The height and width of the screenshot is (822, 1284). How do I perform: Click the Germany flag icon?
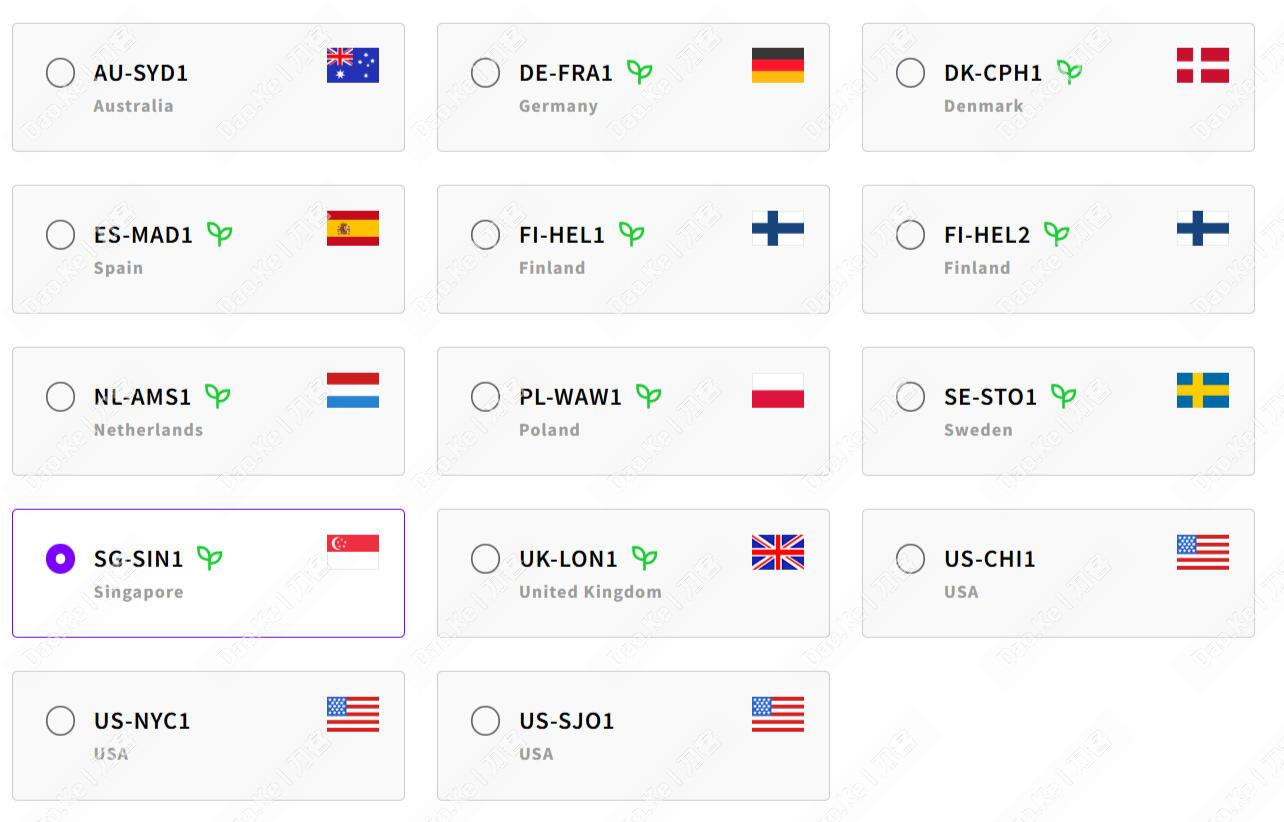pos(777,65)
